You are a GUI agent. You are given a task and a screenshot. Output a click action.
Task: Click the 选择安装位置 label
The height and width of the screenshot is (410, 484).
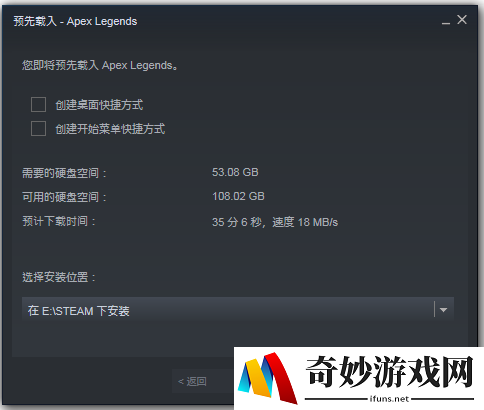[x=59, y=277]
